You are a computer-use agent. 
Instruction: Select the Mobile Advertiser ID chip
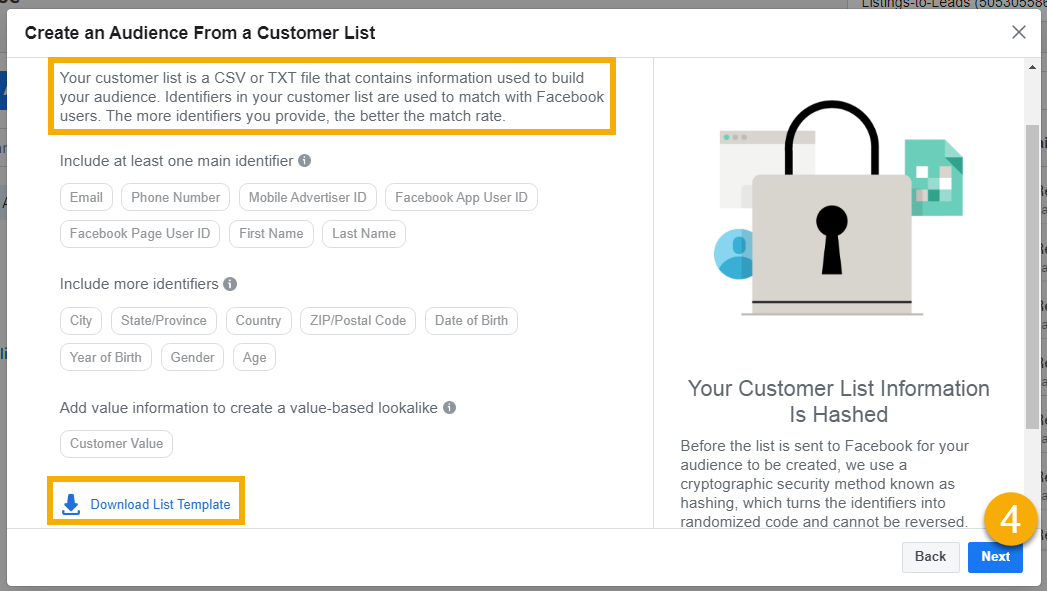coord(308,198)
